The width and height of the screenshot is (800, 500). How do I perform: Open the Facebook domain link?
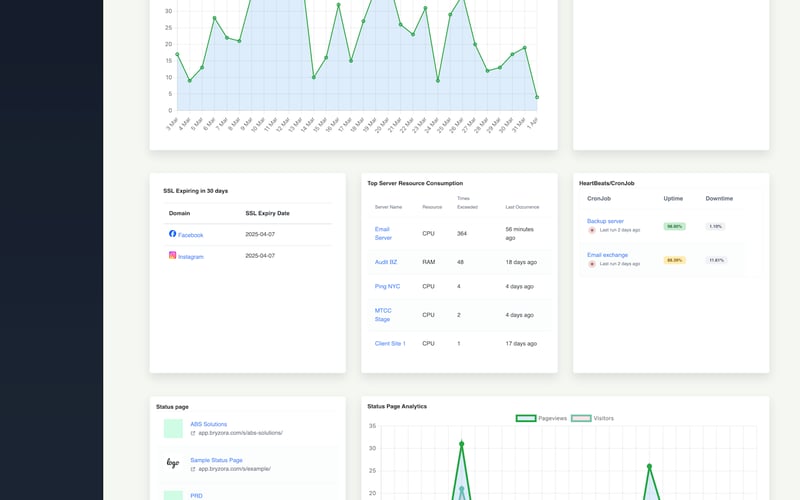(190, 235)
